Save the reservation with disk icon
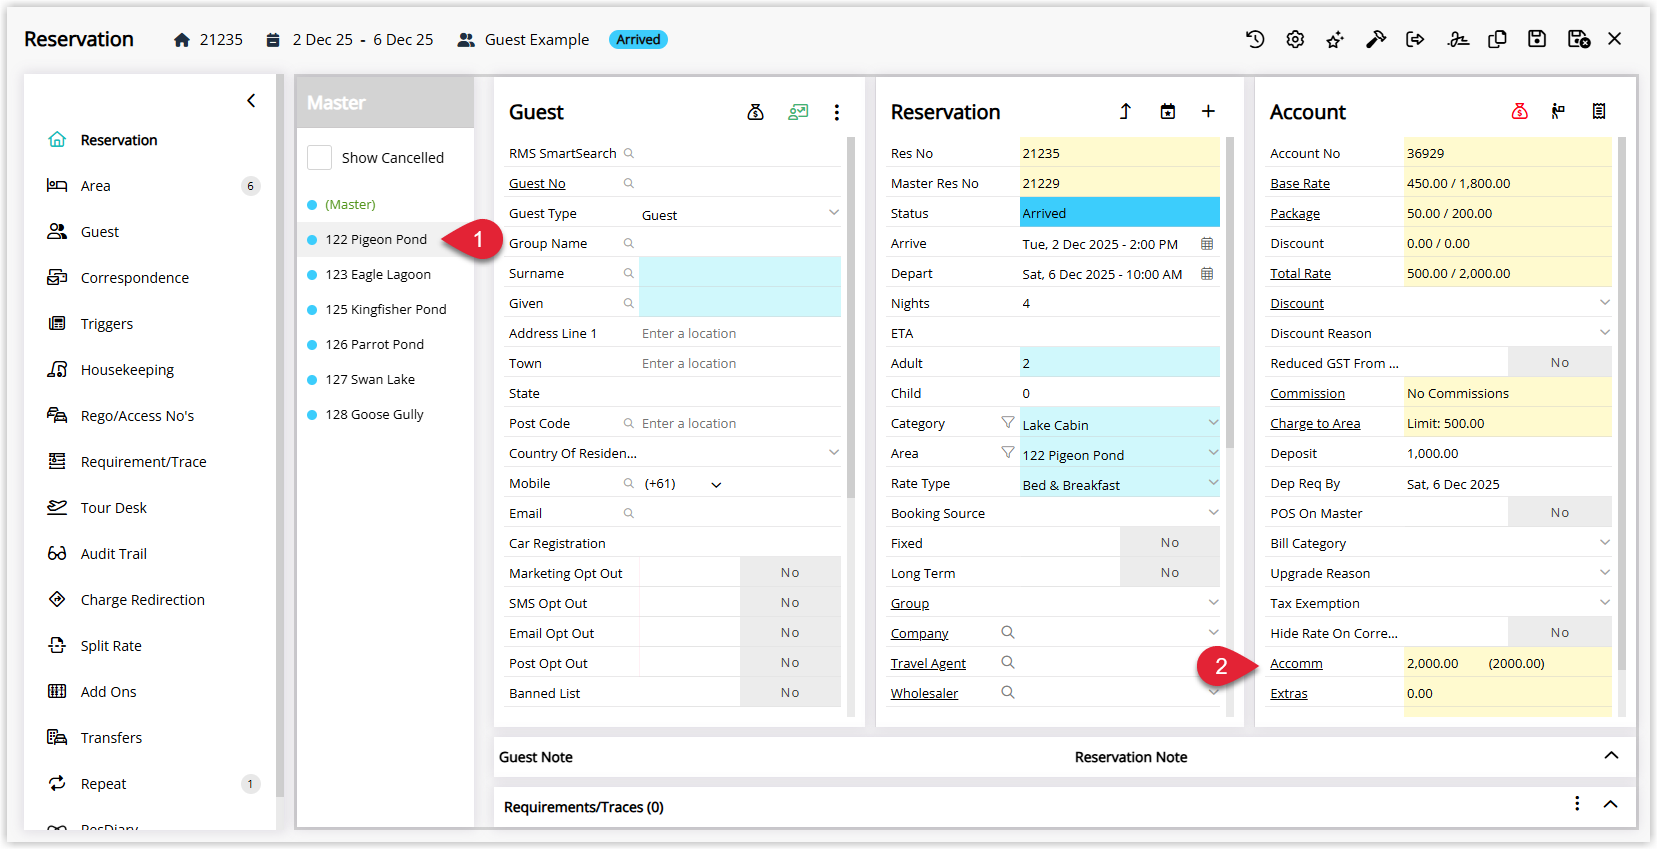The height and width of the screenshot is (850, 1658). click(1537, 39)
